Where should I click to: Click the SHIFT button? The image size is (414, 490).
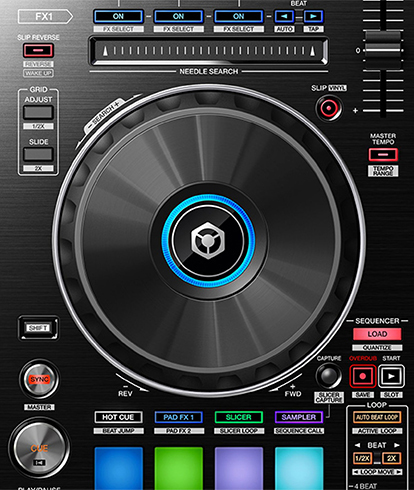pyautogui.click(x=38, y=328)
